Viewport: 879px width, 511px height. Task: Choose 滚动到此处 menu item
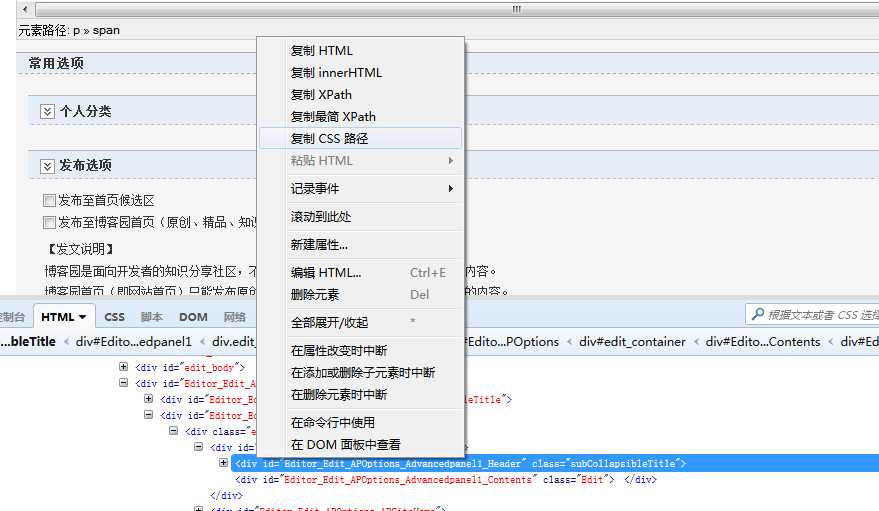pos(360,217)
